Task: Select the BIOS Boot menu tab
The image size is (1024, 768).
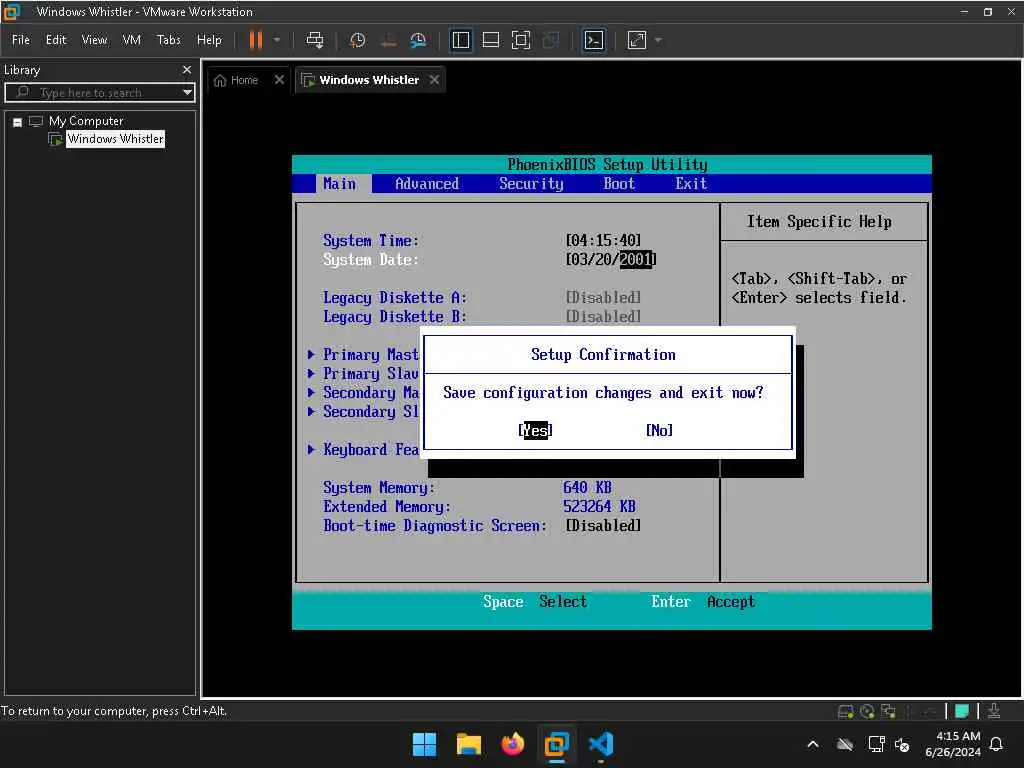Action: tap(619, 184)
